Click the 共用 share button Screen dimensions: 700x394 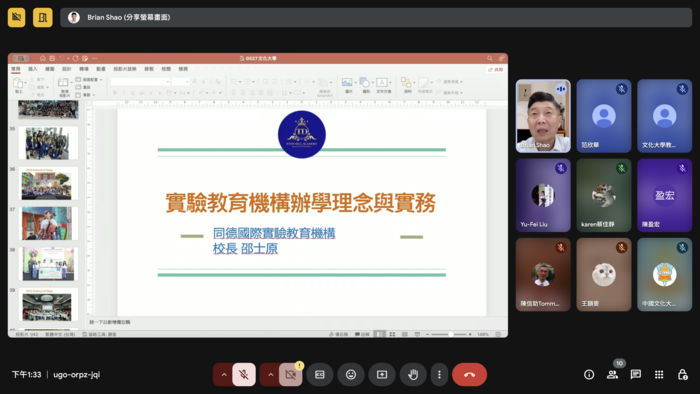(496, 70)
